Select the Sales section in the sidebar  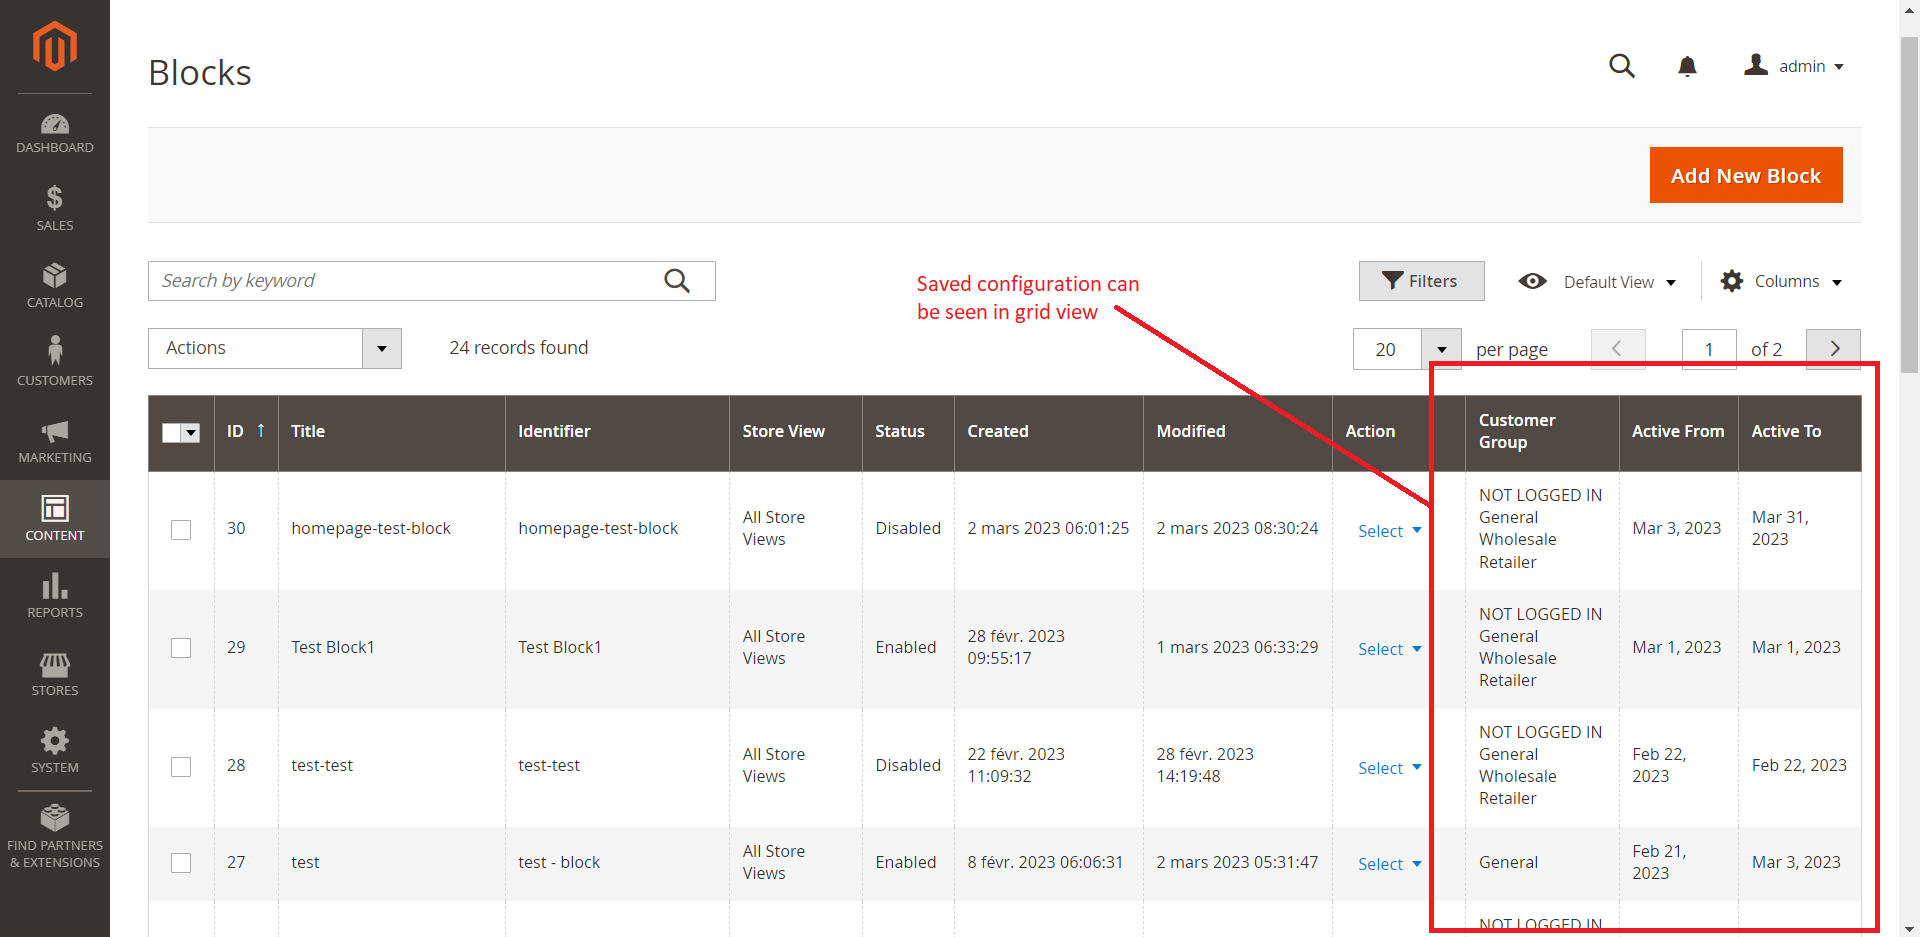[x=55, y=207]
